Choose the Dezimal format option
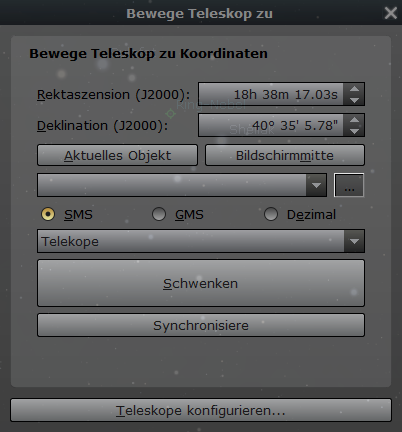402x432 pixels. coord(271,214)
